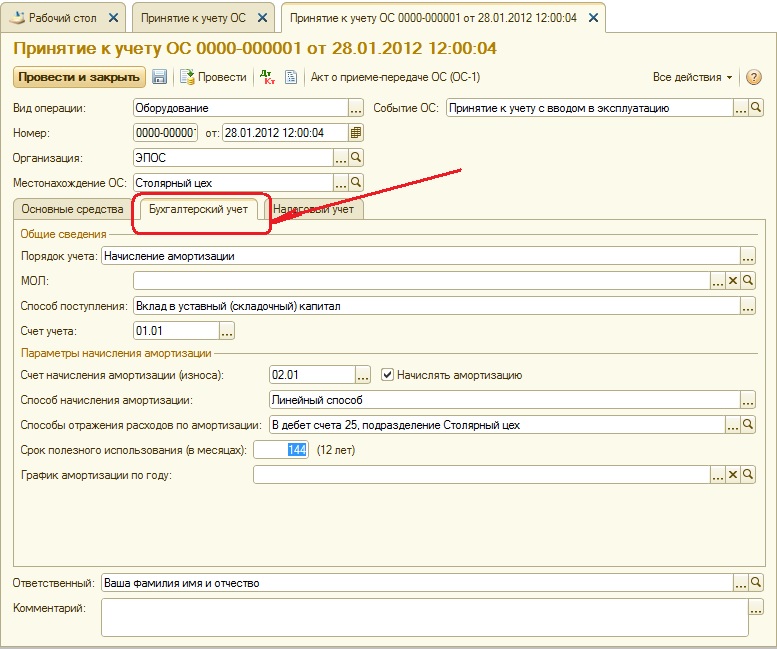Open selection for График амортизации по году
Viewport: 777px width, 649px height.
[x=718, y=475]
